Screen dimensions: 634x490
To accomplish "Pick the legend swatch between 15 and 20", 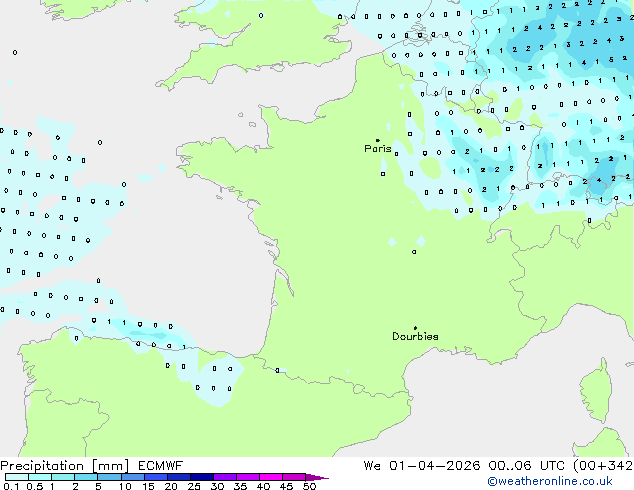I will 156,477.
